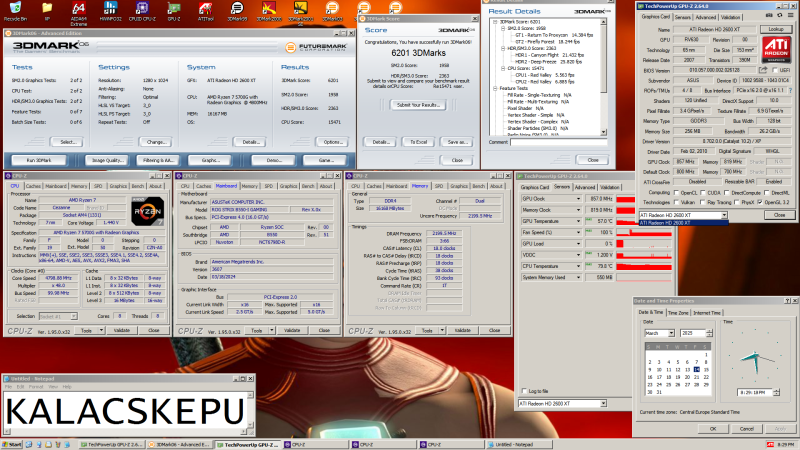
Task: Open the GPU-Z desktop shortcut
Action: click(174, 9)
